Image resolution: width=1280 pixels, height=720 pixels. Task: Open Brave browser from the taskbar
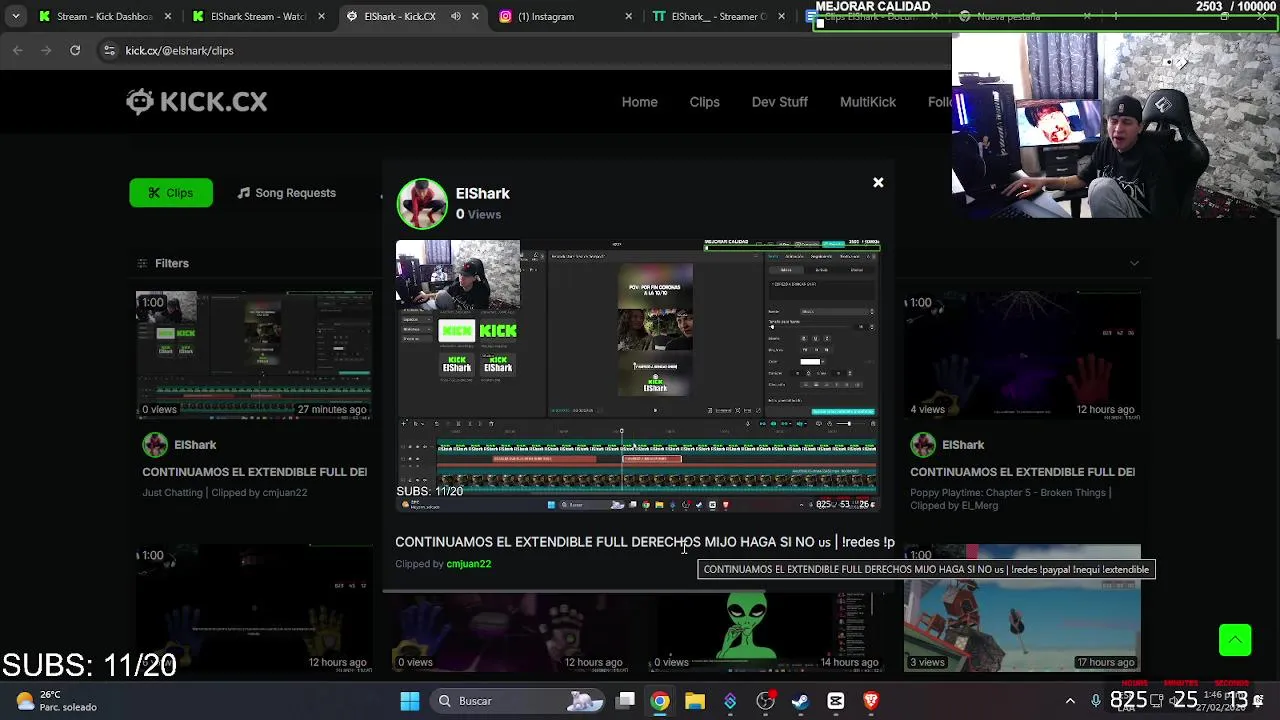coord(870,701)
